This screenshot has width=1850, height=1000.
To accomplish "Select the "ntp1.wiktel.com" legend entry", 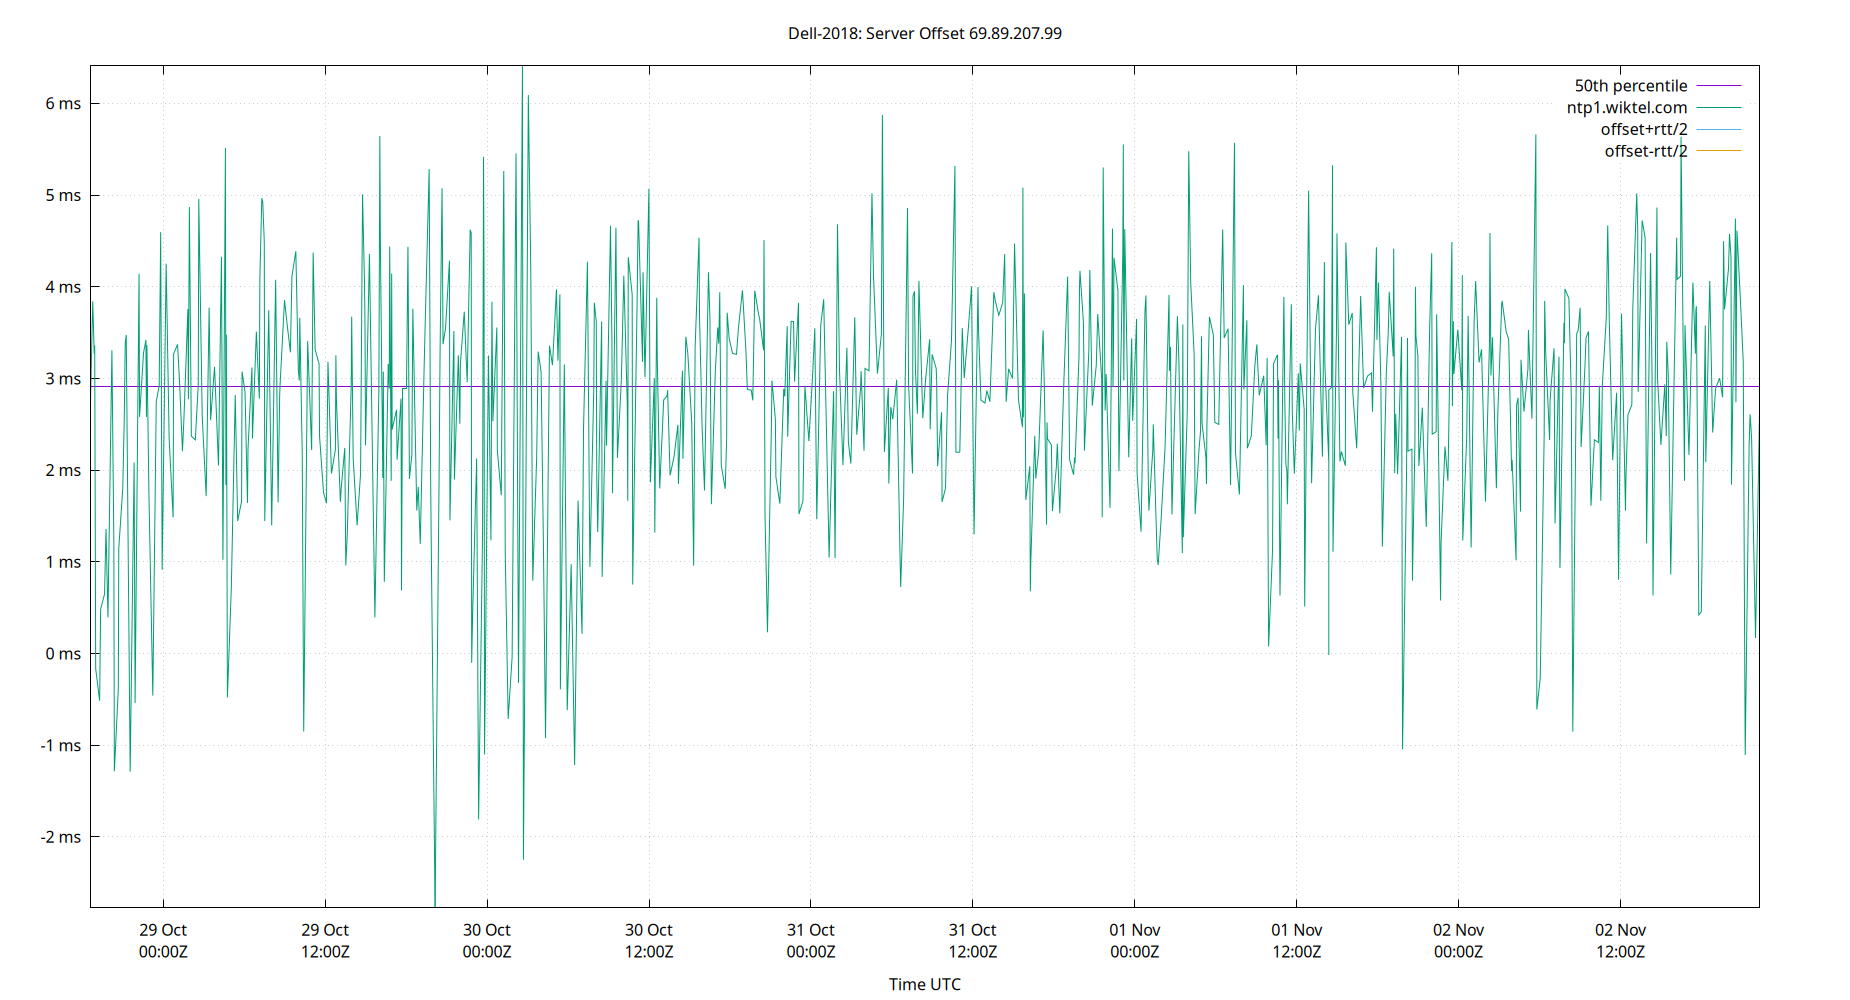I will pyautogui.click(x=1629, y=107).
